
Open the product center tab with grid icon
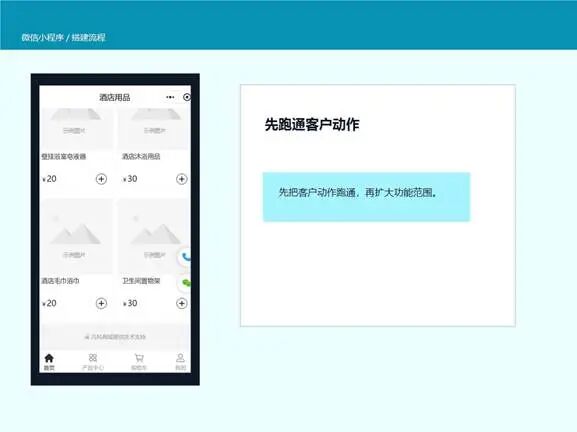tap(93, 362)
